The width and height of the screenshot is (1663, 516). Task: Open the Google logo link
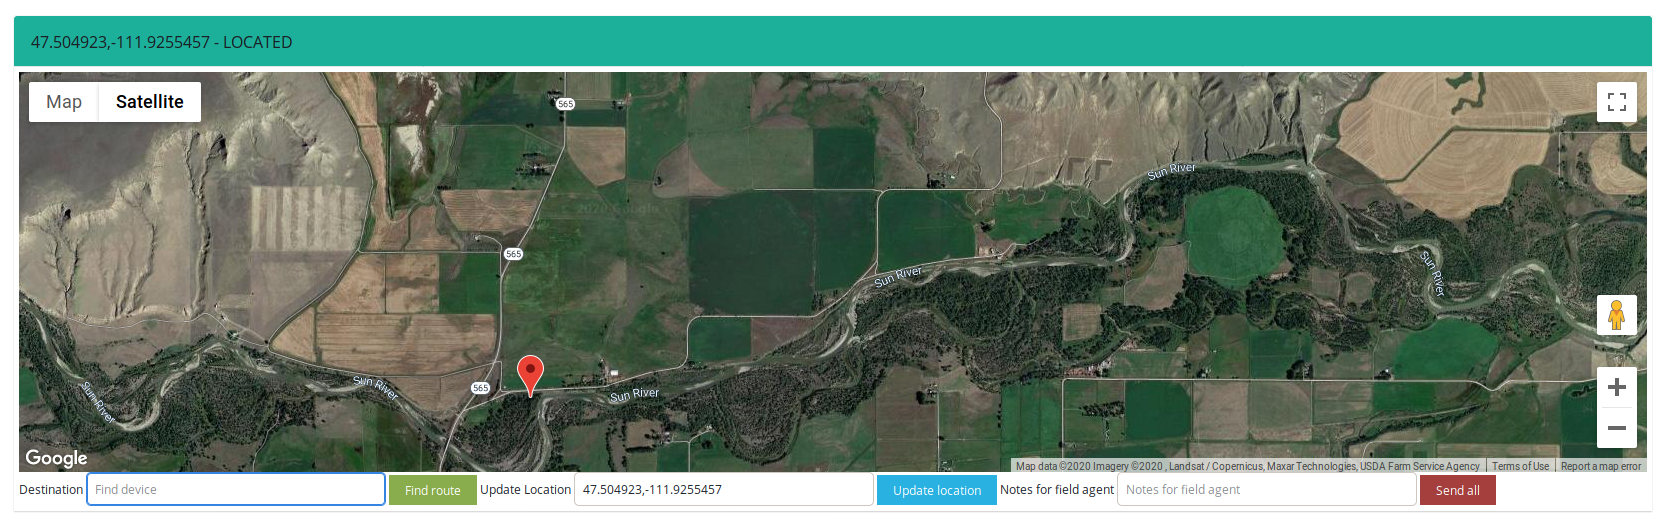click(x=56, y=458)
